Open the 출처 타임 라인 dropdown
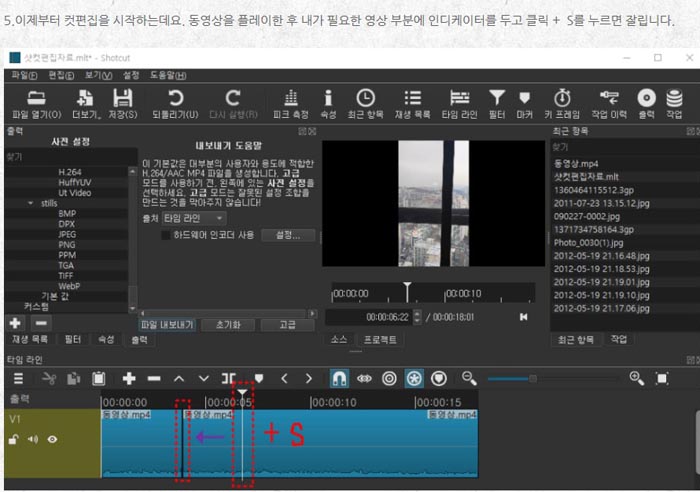The width and height of the screenshot is (700, 492). (x=194, y=218)
